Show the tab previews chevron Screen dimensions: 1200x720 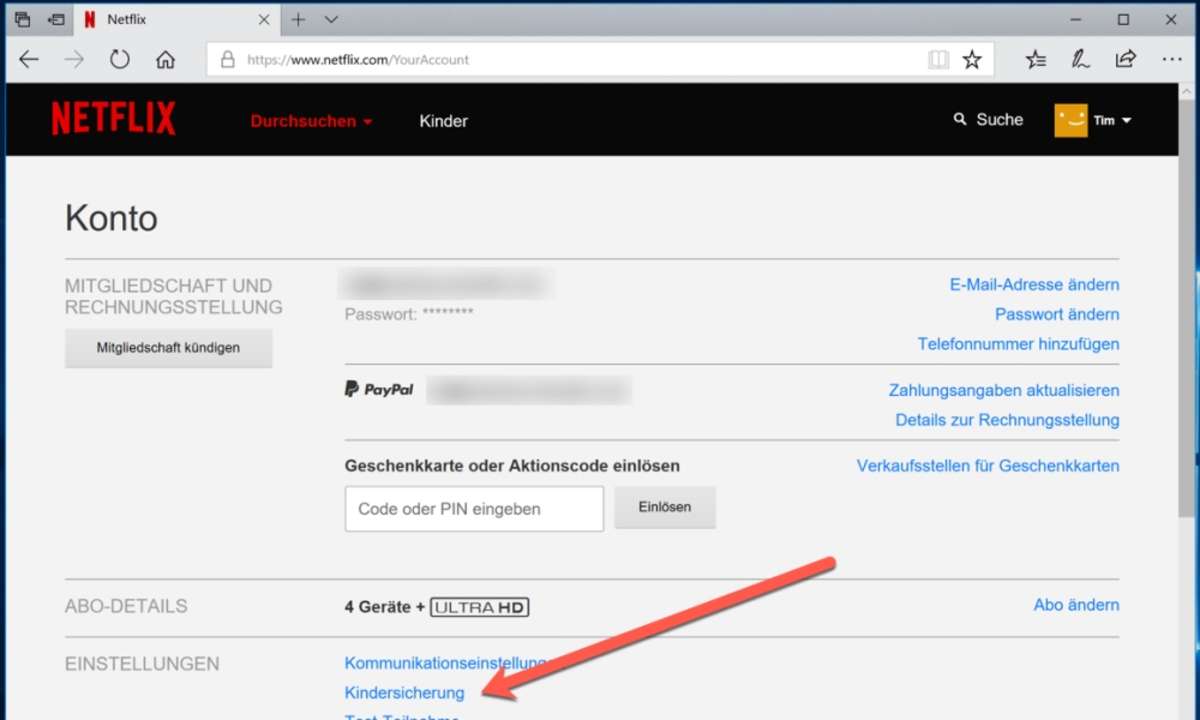point(332,19)
